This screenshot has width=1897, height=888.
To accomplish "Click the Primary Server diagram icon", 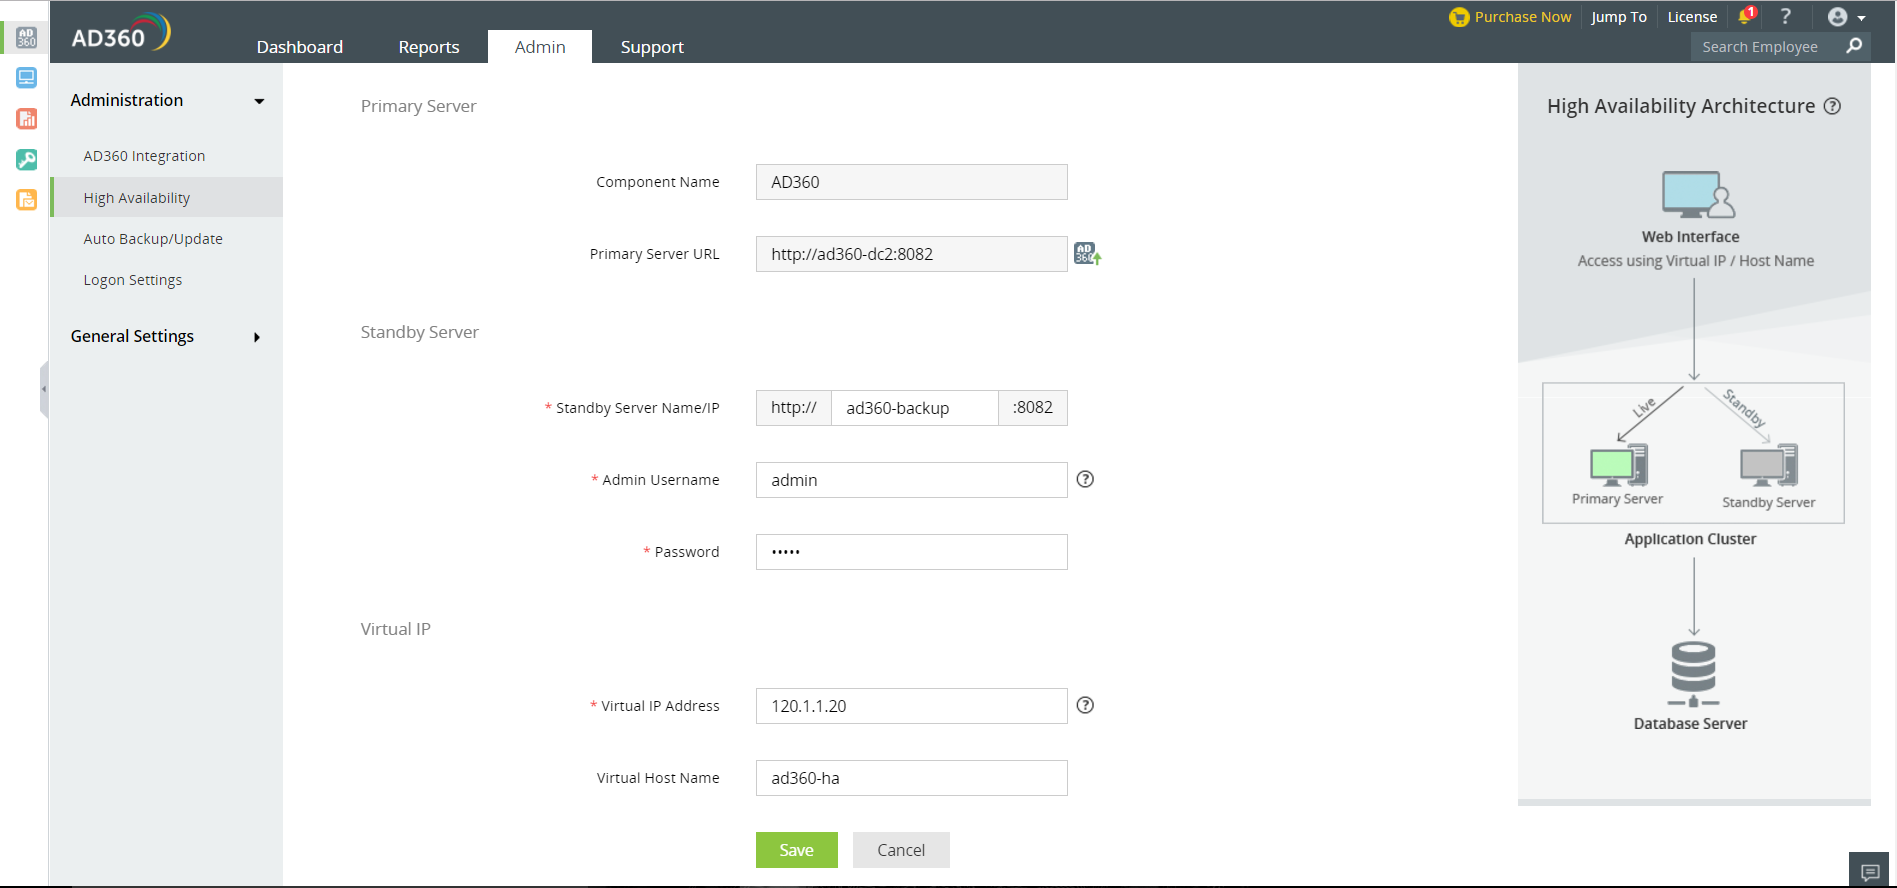I will click(1619, 465).
